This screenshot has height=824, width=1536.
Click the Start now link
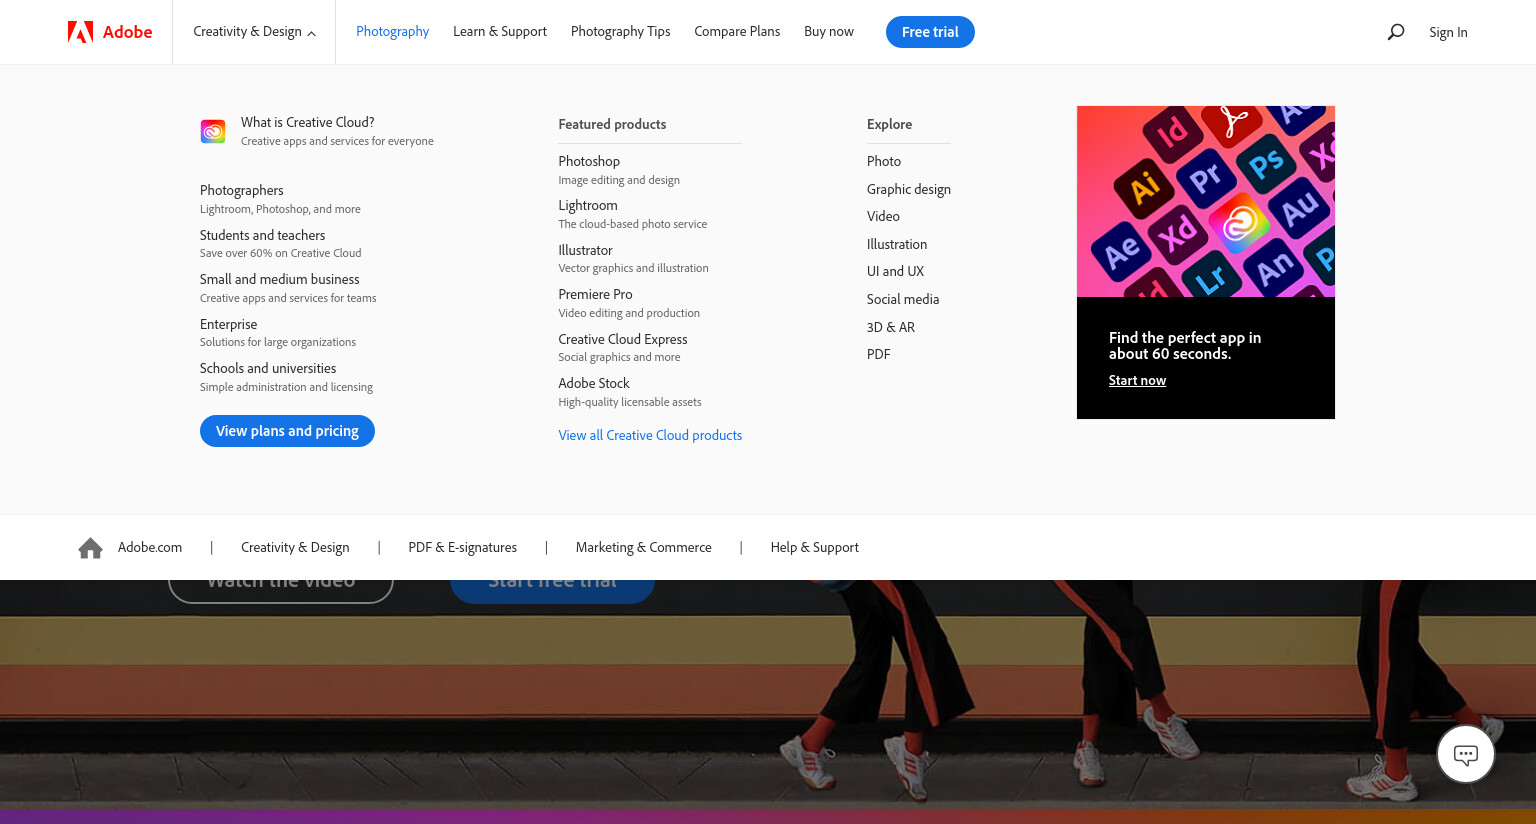tap(1137, 380)
